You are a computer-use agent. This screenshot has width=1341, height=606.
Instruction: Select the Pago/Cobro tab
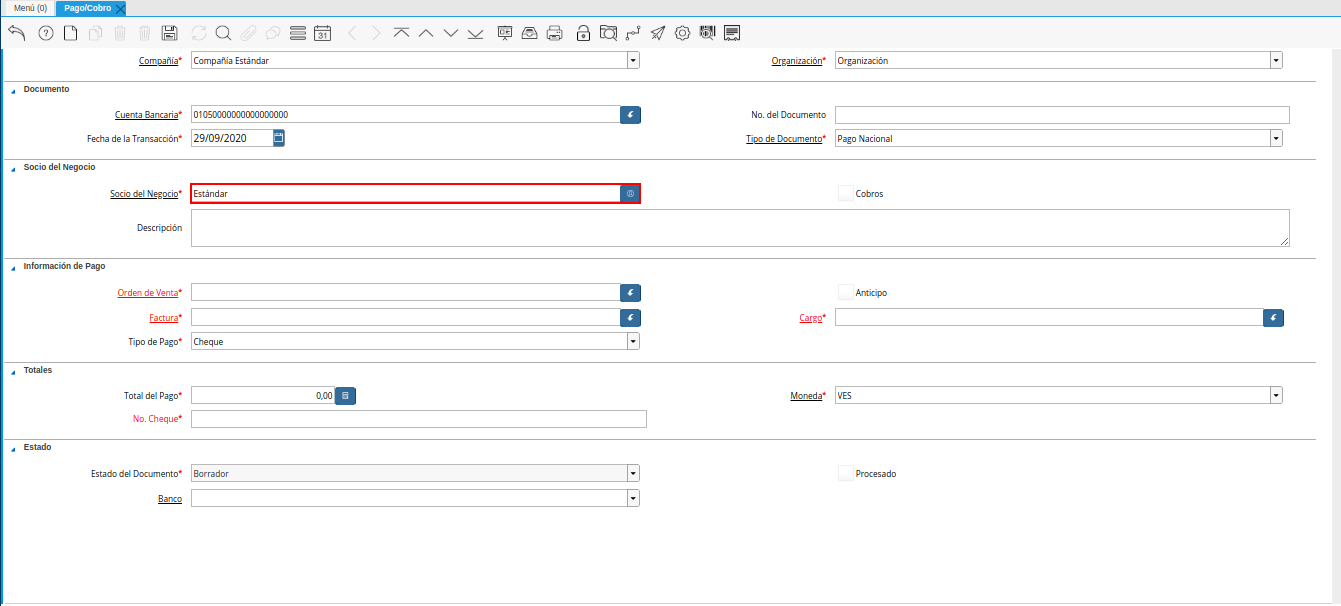tap(88, 8)
